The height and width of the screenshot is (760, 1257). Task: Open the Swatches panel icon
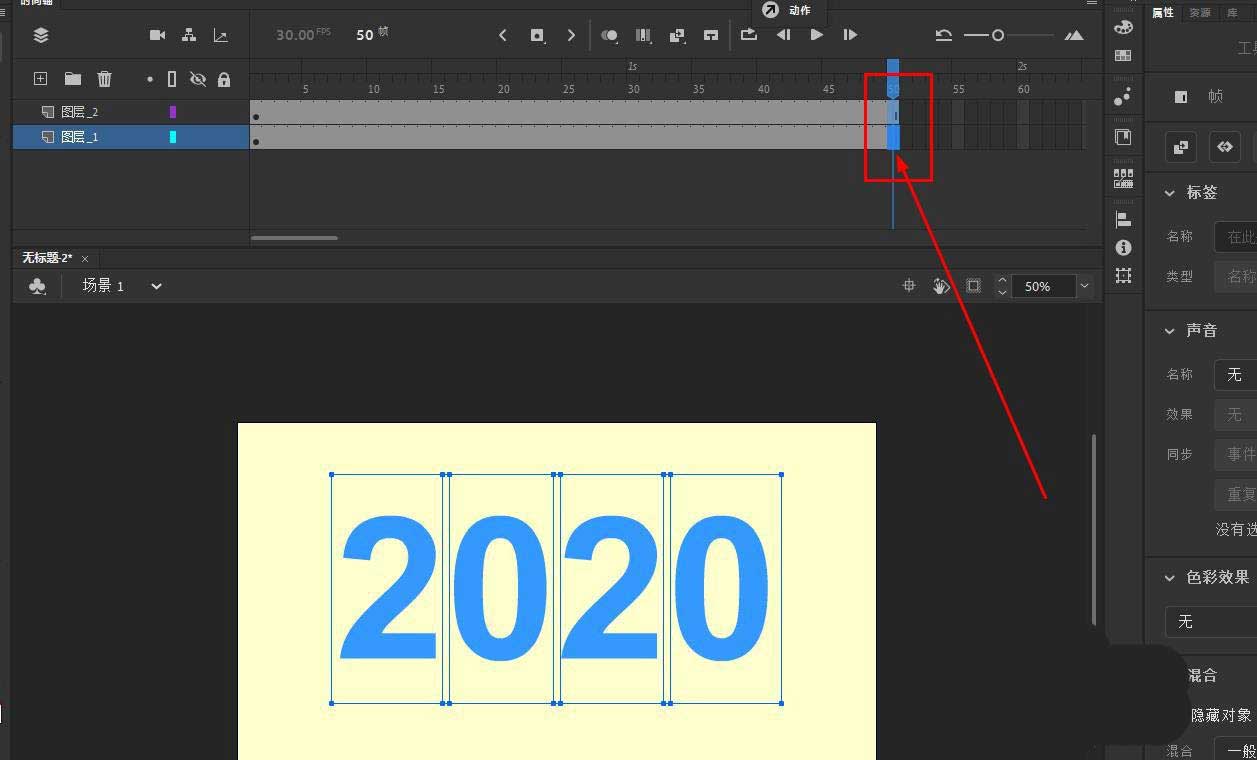pyautogui.click(x=1122, y=55)
